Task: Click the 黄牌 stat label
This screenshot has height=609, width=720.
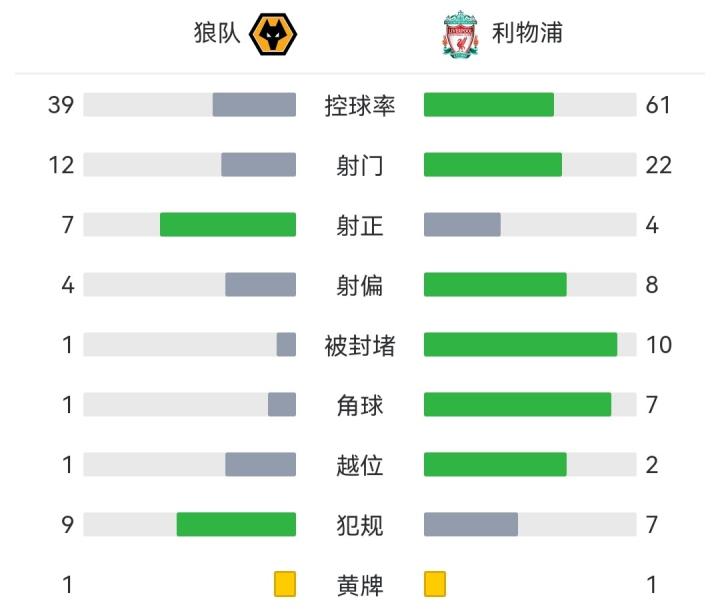Action: [x=360, y=584]
